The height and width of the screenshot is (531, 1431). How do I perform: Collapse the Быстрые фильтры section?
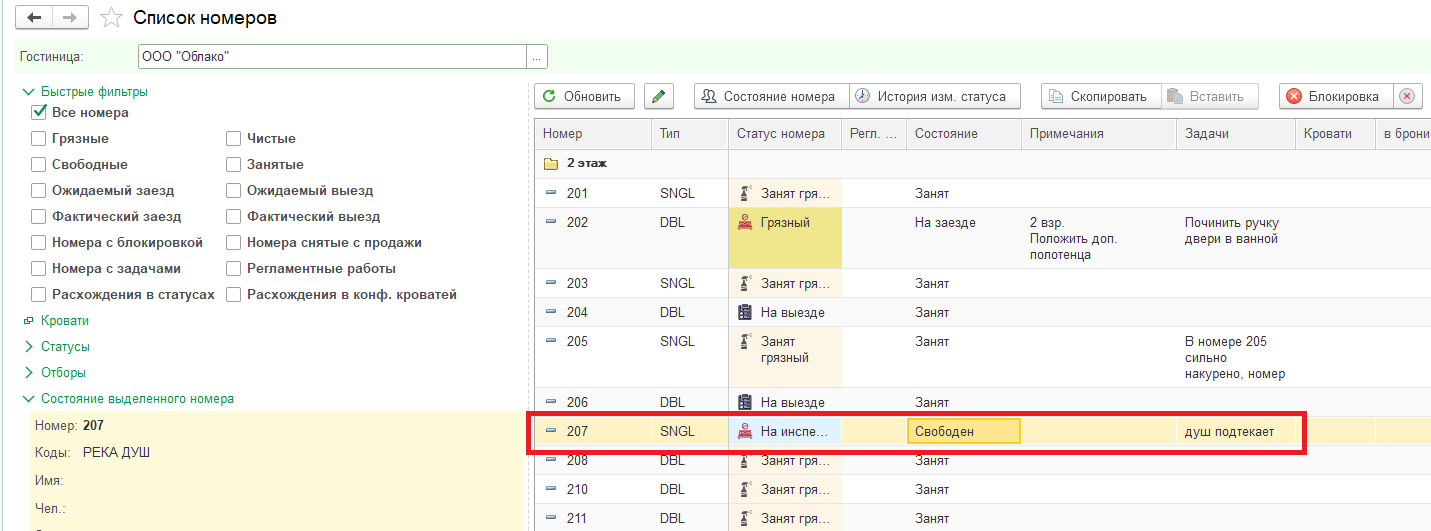[x=28, y=92]
